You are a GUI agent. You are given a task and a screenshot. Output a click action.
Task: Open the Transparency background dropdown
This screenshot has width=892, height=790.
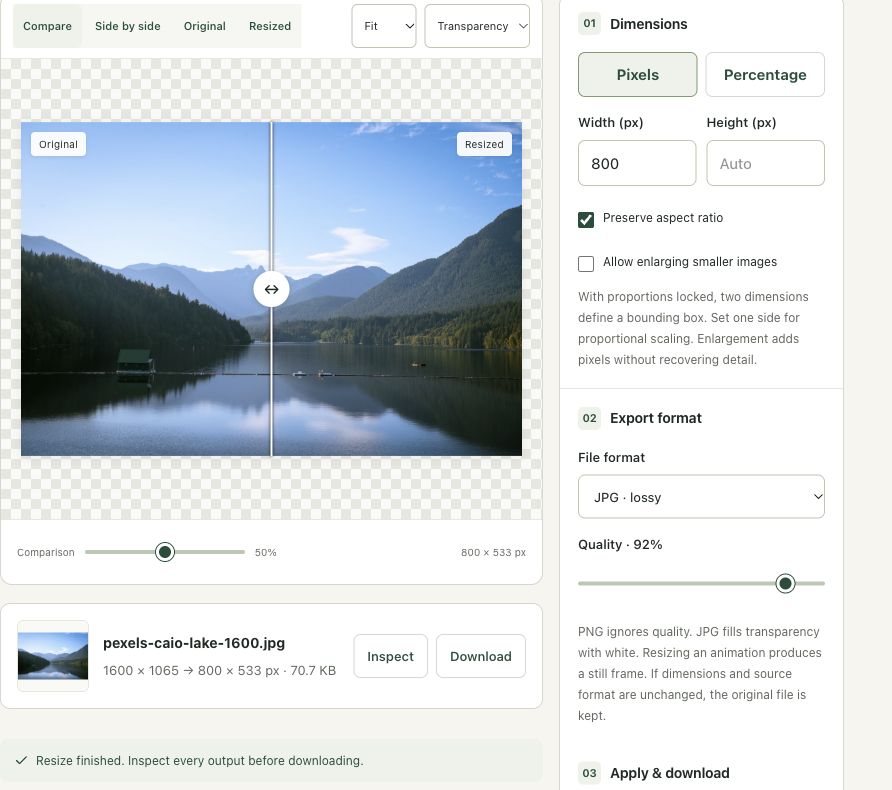tap(477, 26)
